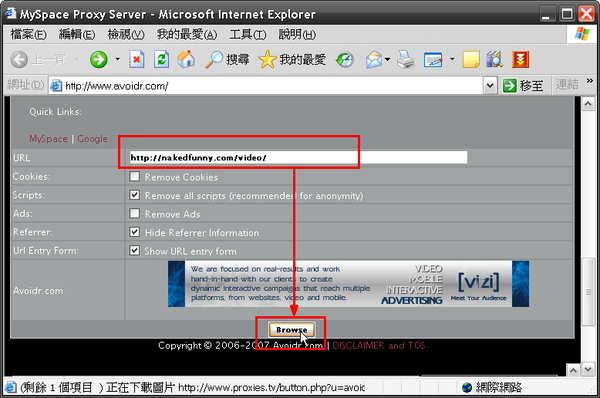
Task: Print the page with the printer icon
Action: (x=405, y=60)
